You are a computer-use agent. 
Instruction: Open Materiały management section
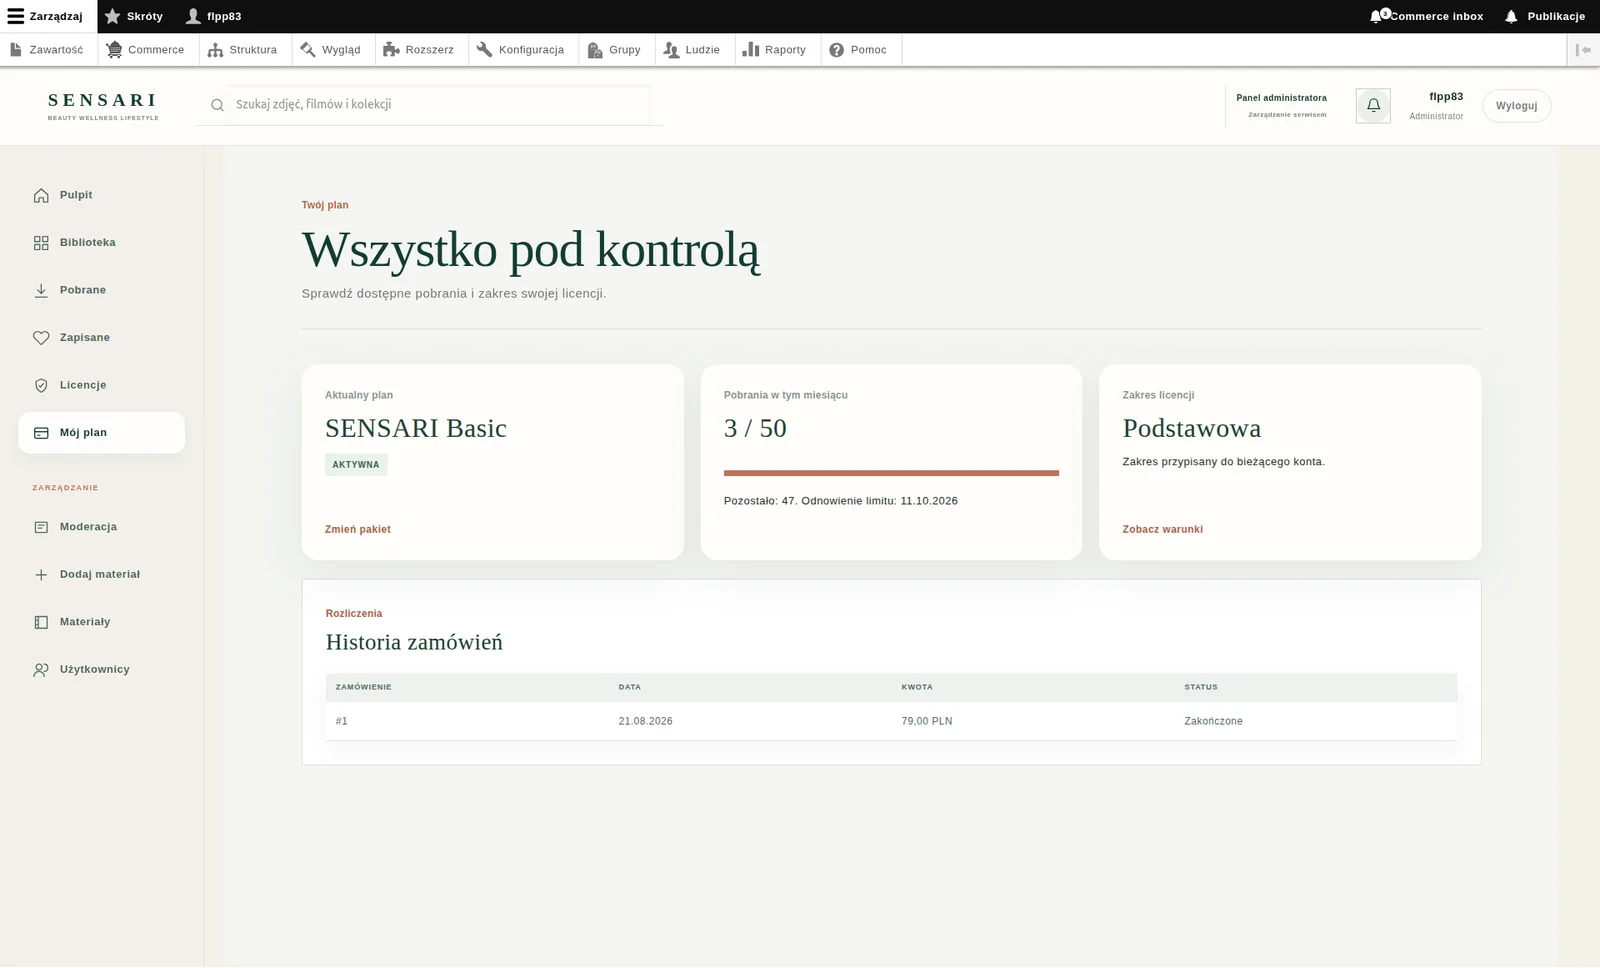point(101,622)
